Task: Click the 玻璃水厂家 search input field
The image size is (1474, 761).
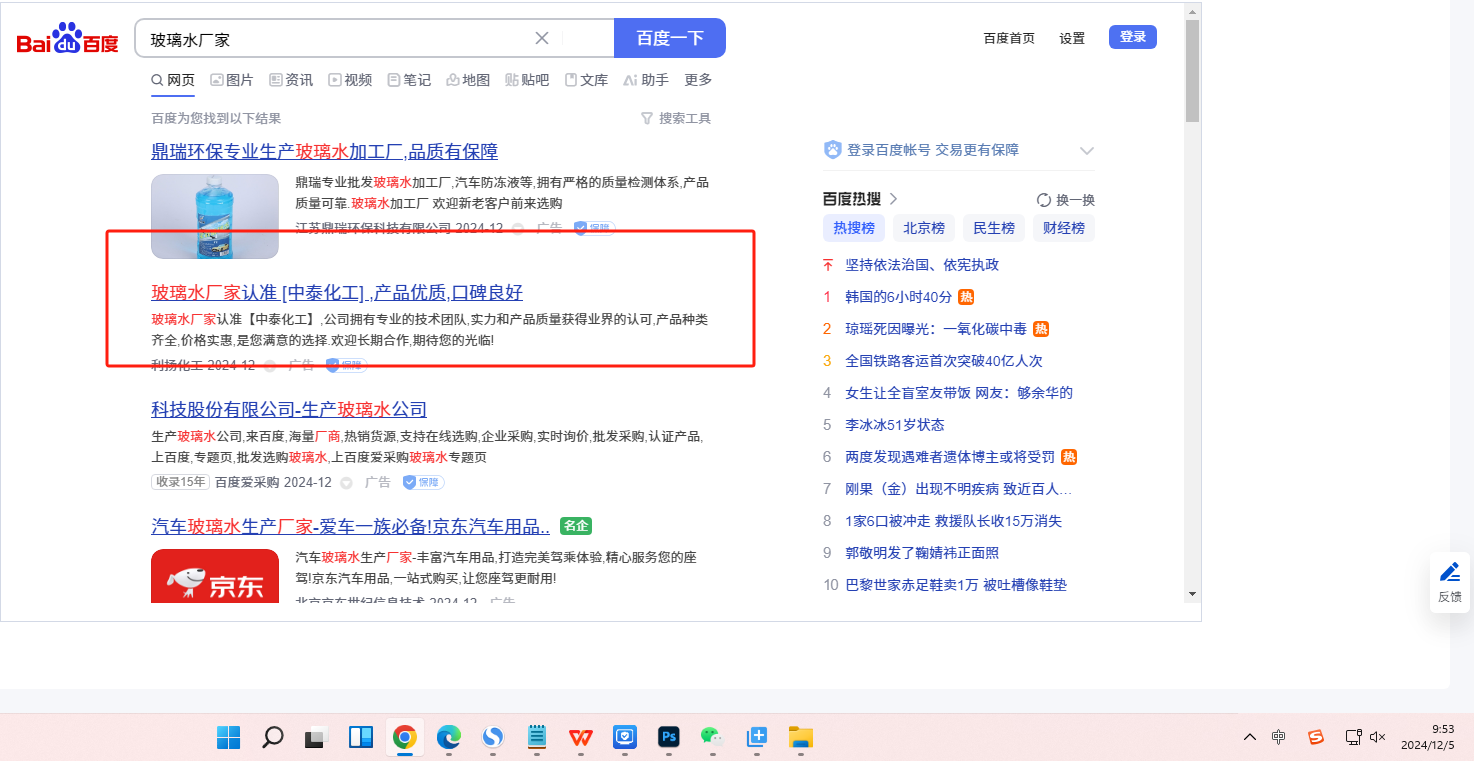Action: (335, 39)
